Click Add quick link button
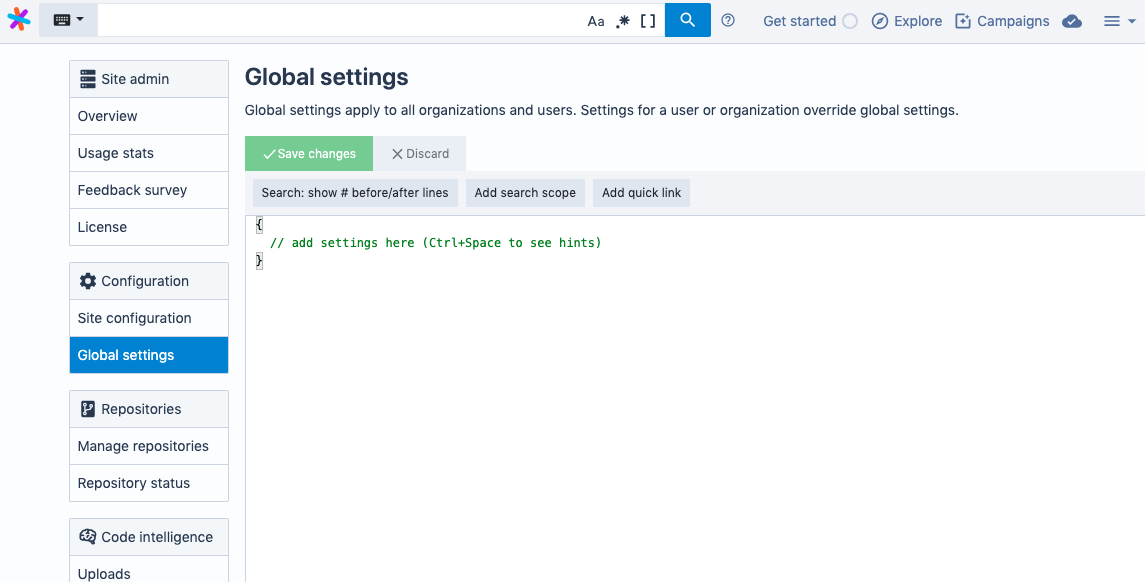The image size is (1145, 582). [x=641, y=193]
